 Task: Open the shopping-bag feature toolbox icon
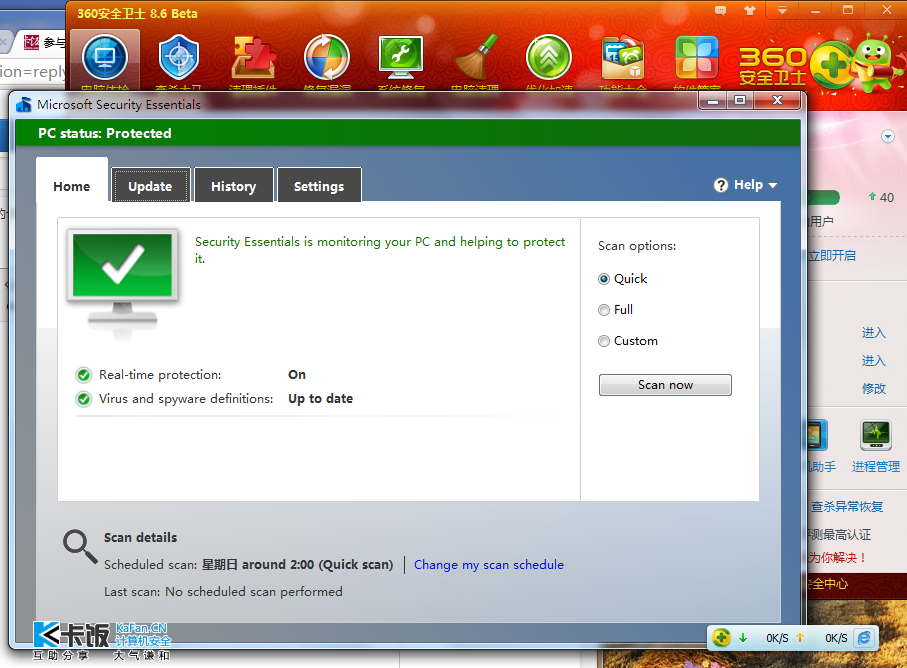(x=623, y=58)
